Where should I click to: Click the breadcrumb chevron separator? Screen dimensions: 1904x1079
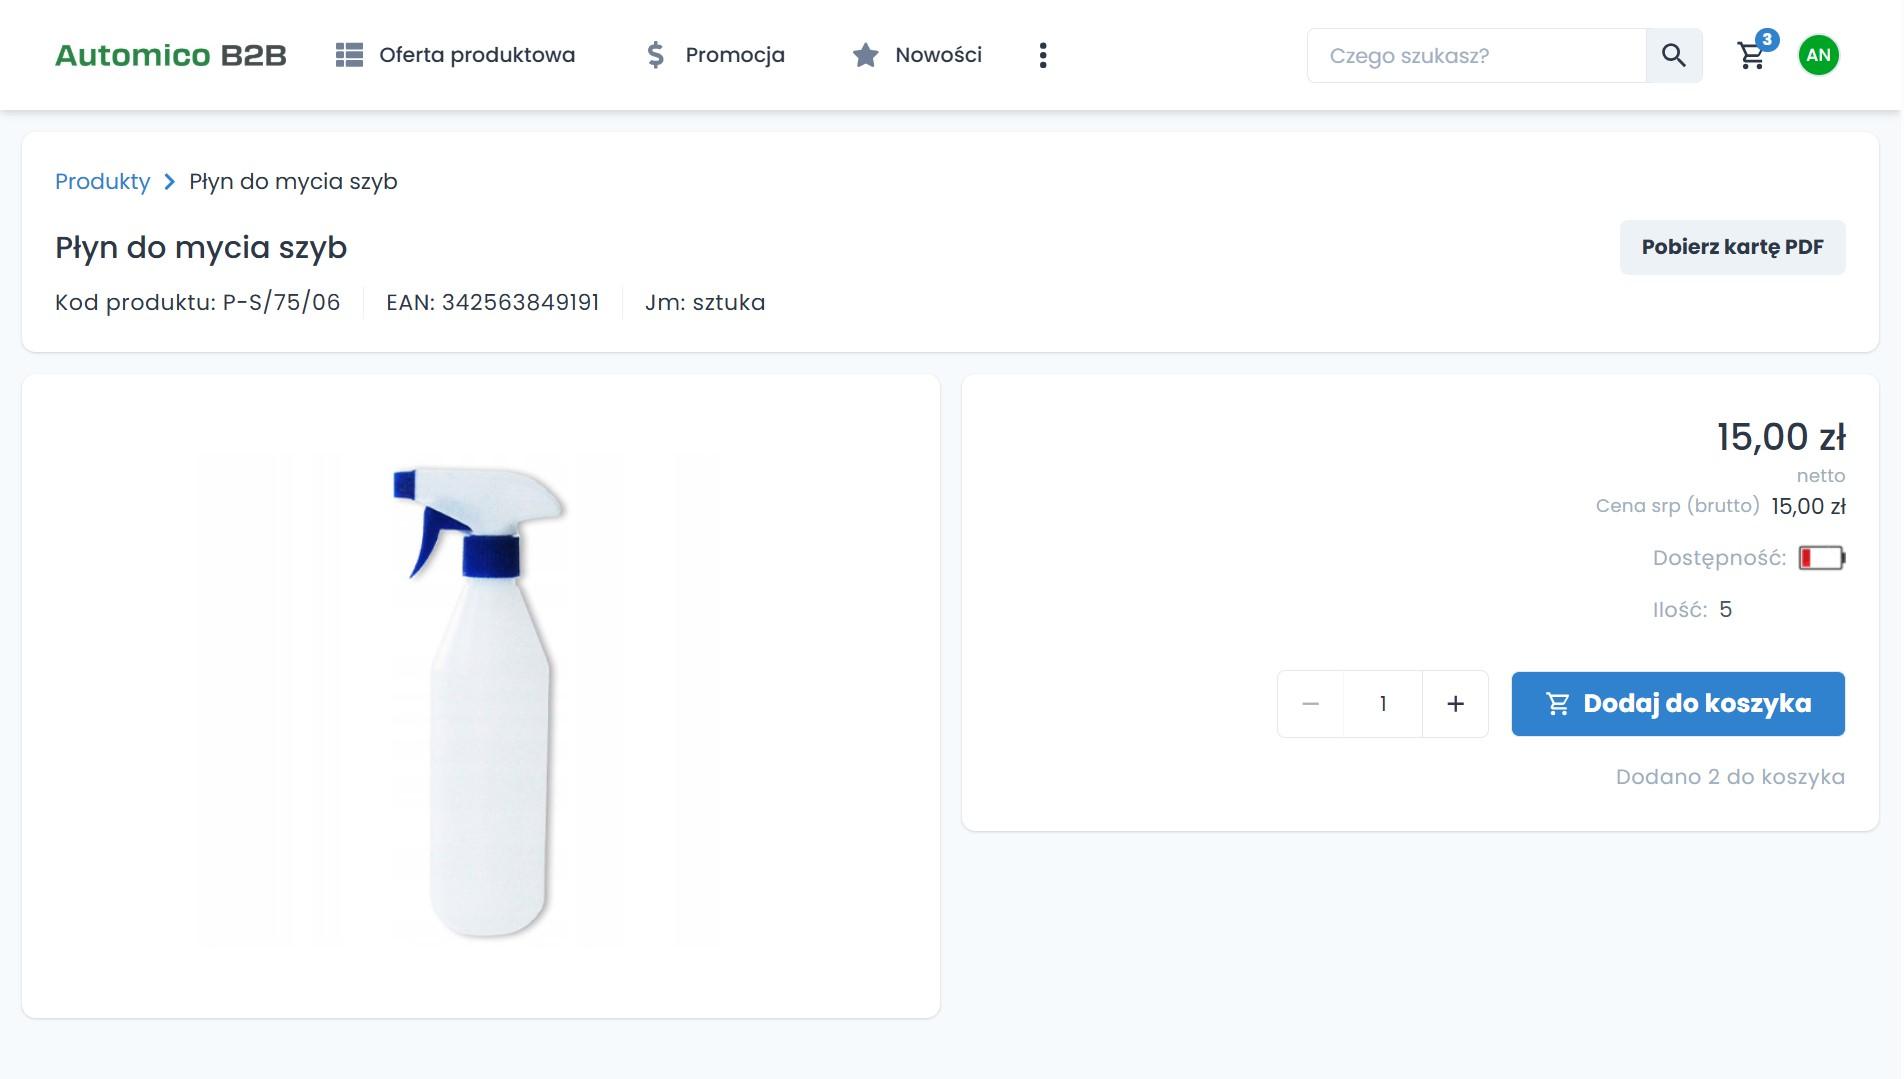[169, 182]
